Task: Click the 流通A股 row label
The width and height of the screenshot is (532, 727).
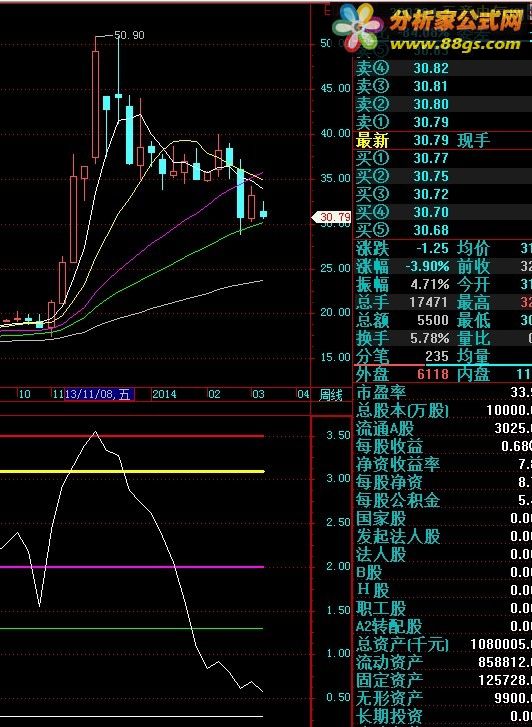Action: tap(385, 428)
